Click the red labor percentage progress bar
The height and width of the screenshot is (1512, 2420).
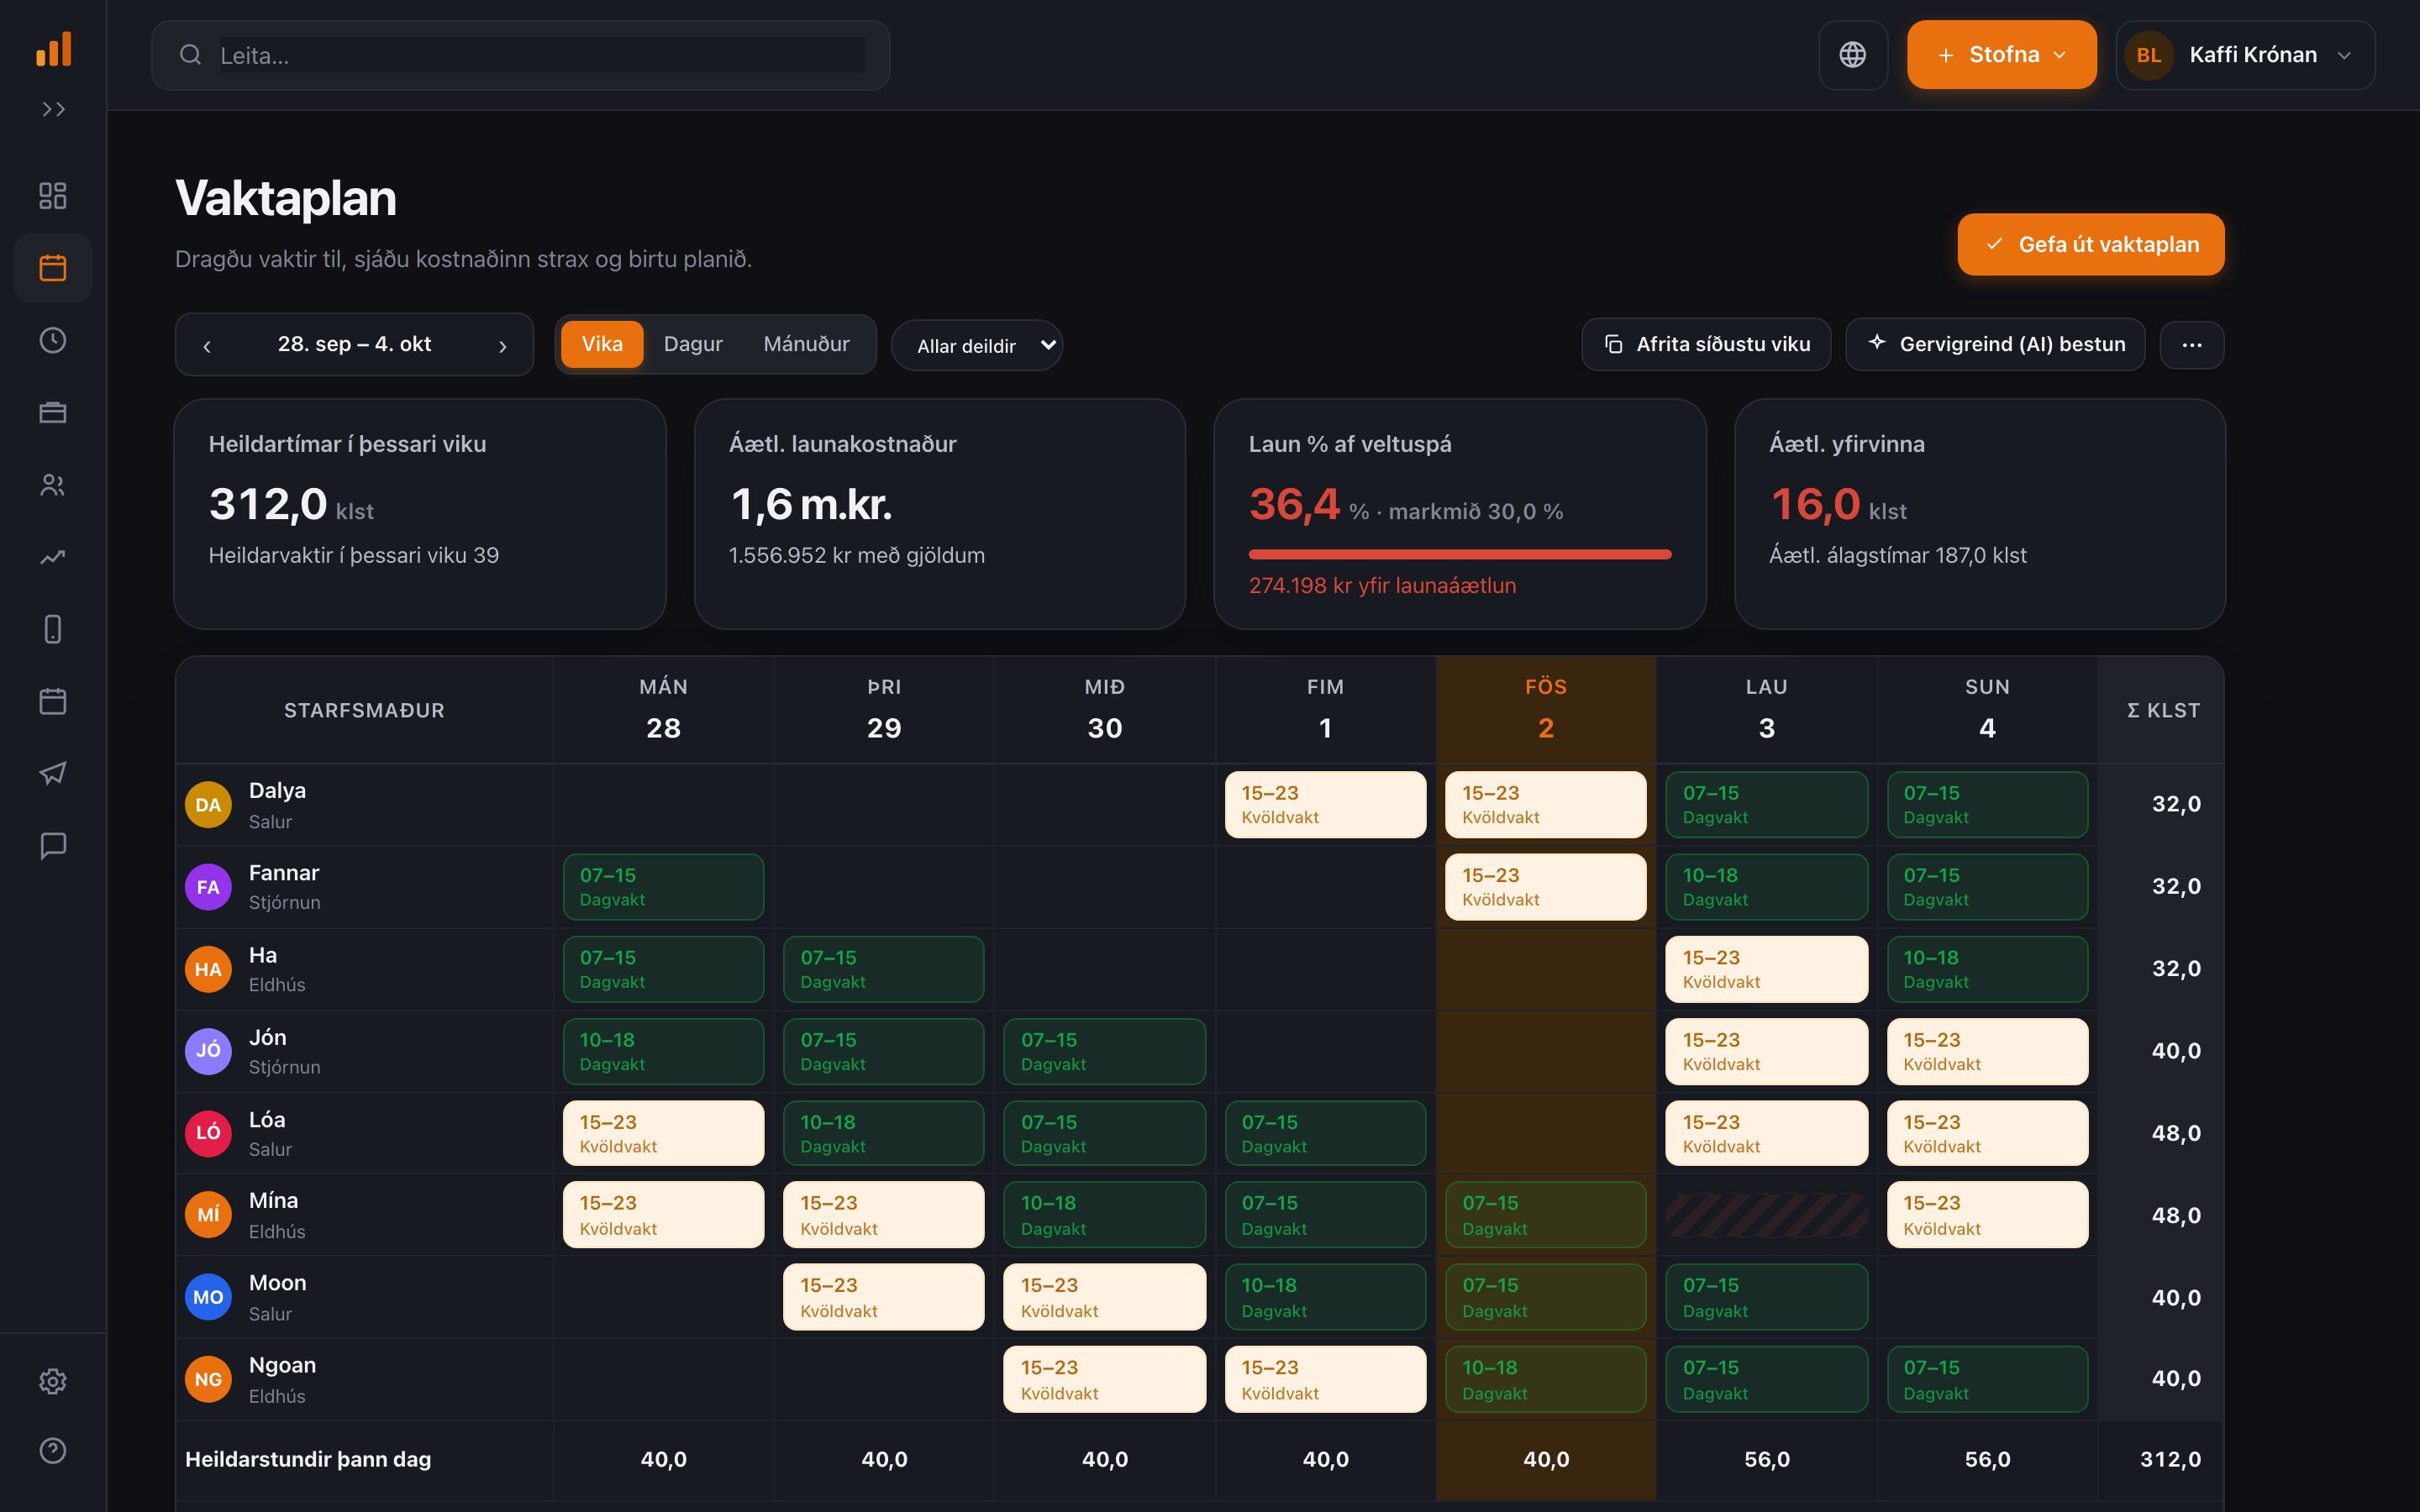tap(1459, 554)
